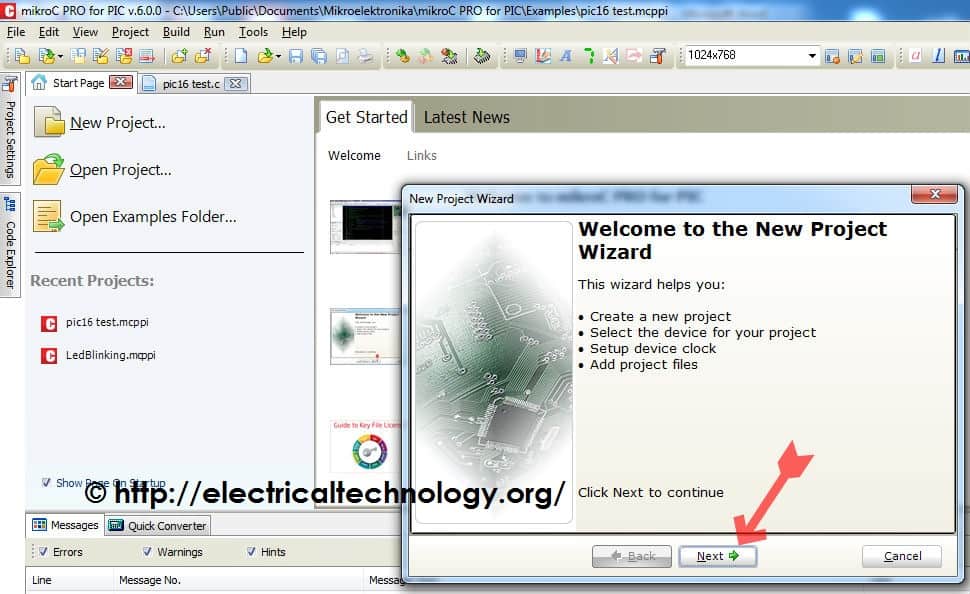Open the Code Explorer side panel
The width and height of the screenshot is (970, 594).
[10, 244]
